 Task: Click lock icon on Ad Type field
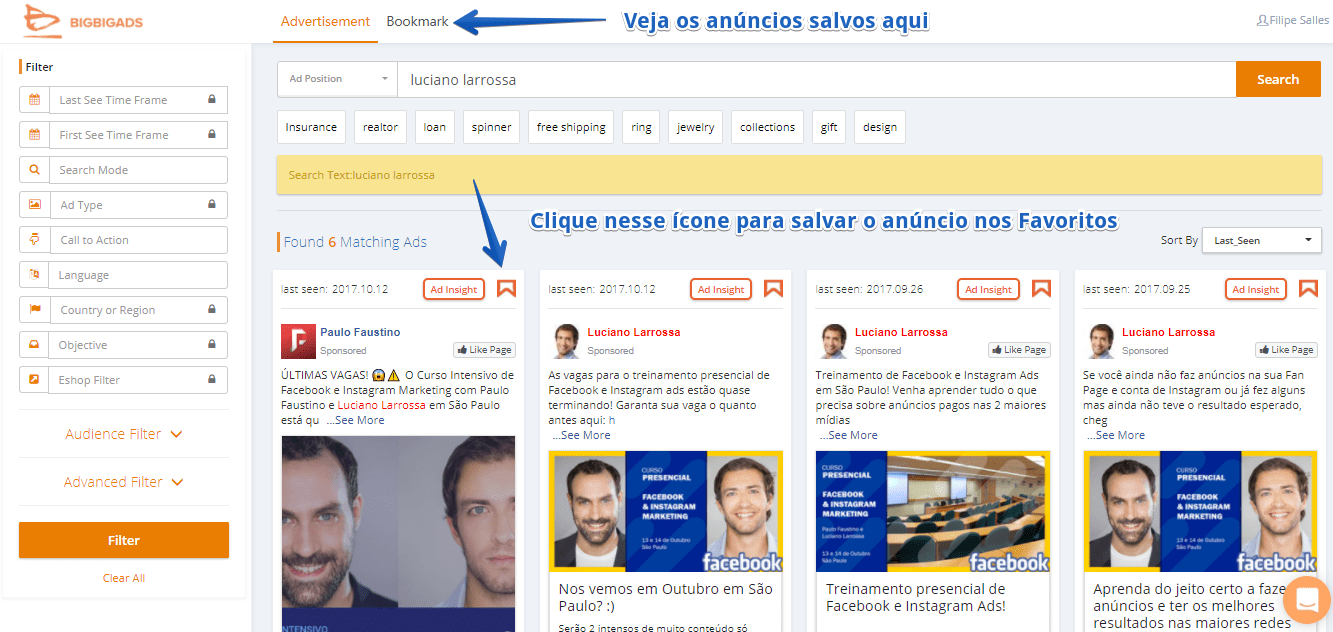pos(212,205)
